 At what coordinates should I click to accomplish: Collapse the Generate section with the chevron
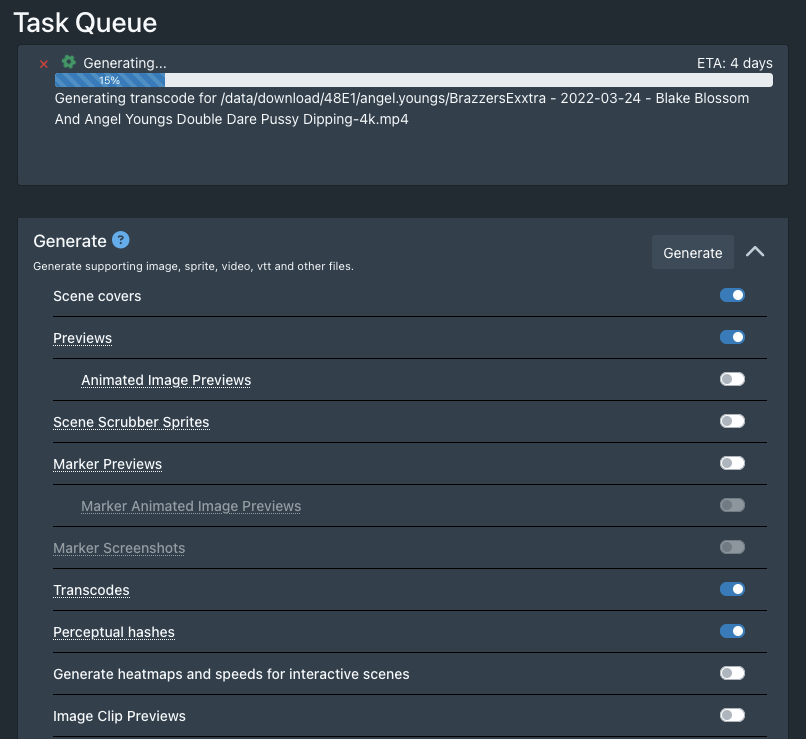pos(755,252)
